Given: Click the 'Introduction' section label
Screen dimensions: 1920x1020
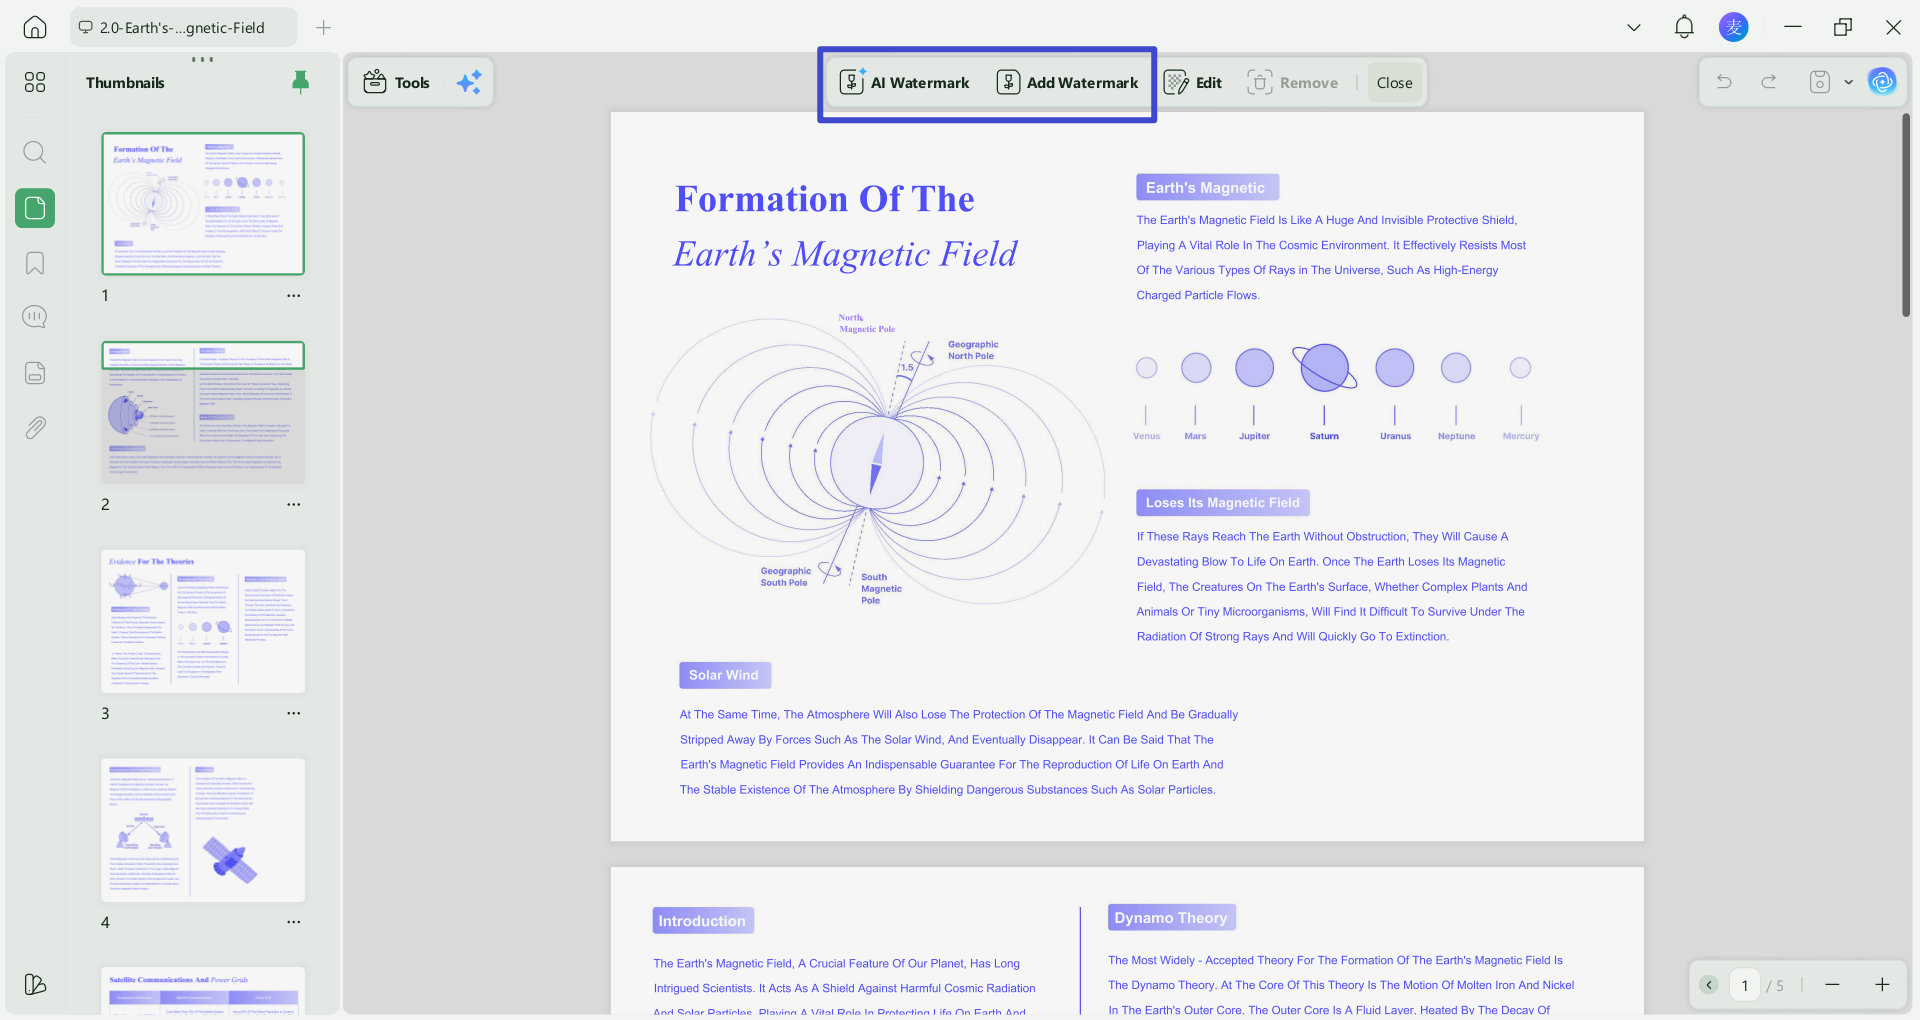Looking at the screenshot, I should [x=702, y=920].
